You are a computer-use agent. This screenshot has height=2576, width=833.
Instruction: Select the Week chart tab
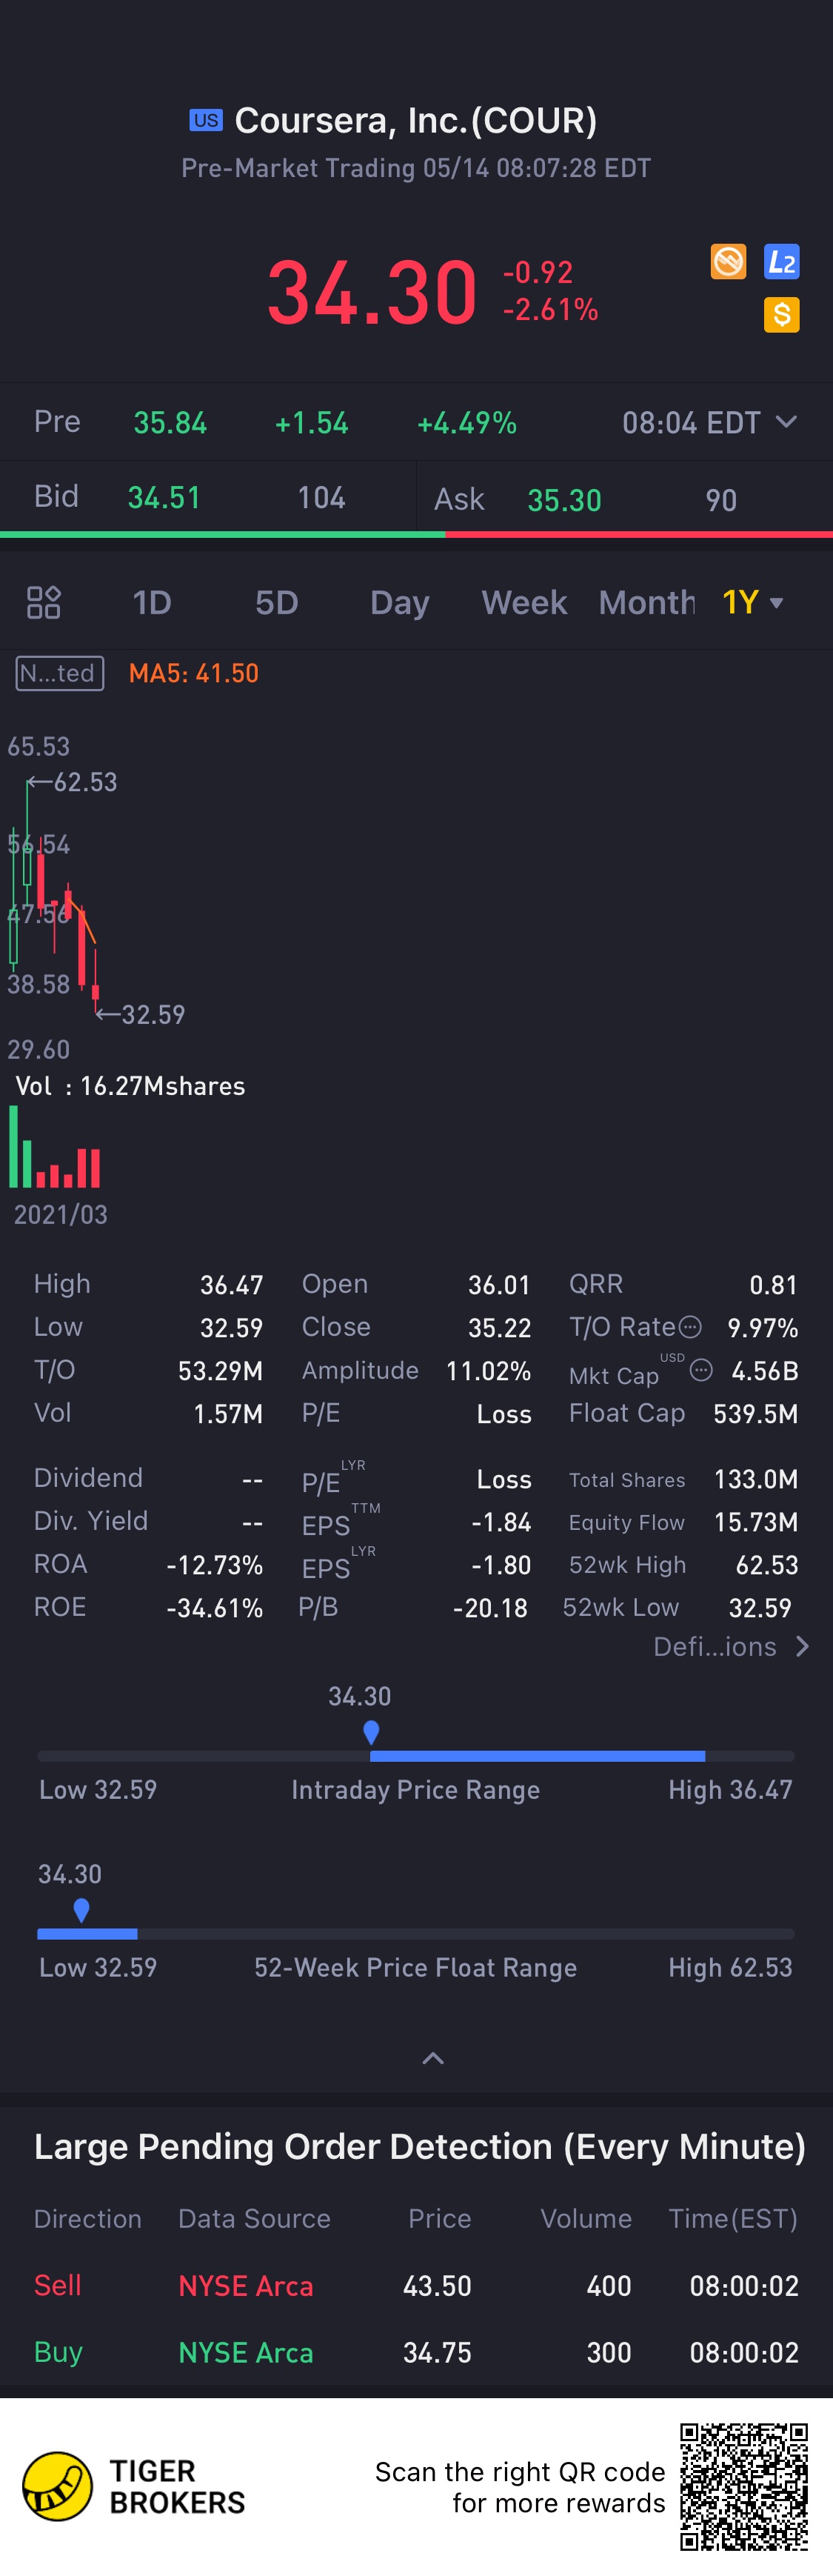point(524,603)
